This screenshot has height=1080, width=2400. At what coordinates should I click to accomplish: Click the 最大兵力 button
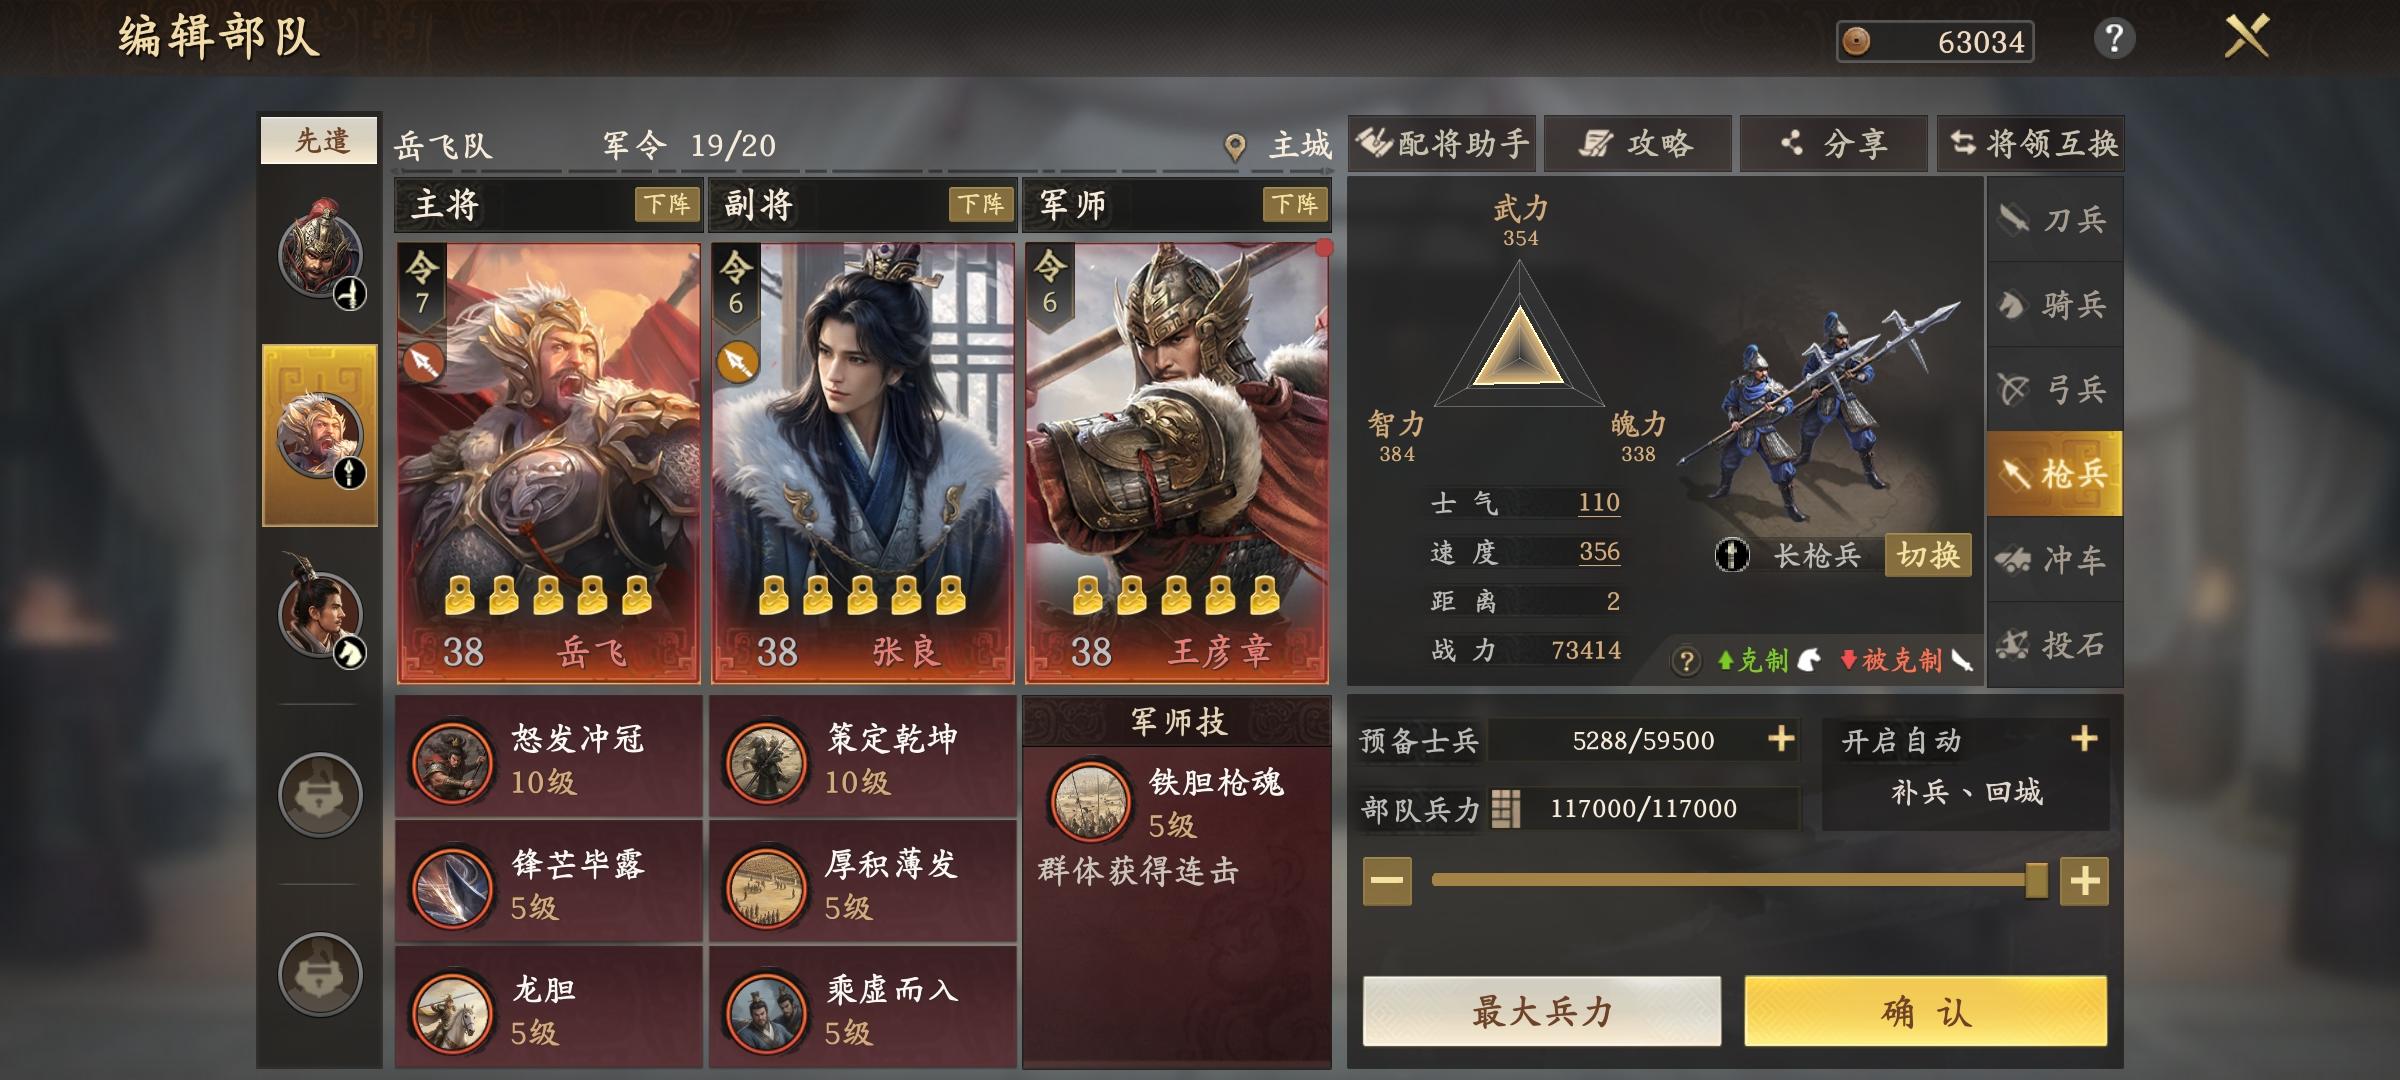[x=1542, y=1012]
